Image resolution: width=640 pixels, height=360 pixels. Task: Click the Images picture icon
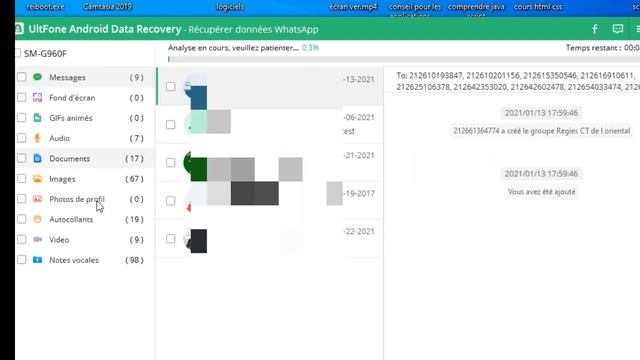pyautogui.click(x=38, y=179)
